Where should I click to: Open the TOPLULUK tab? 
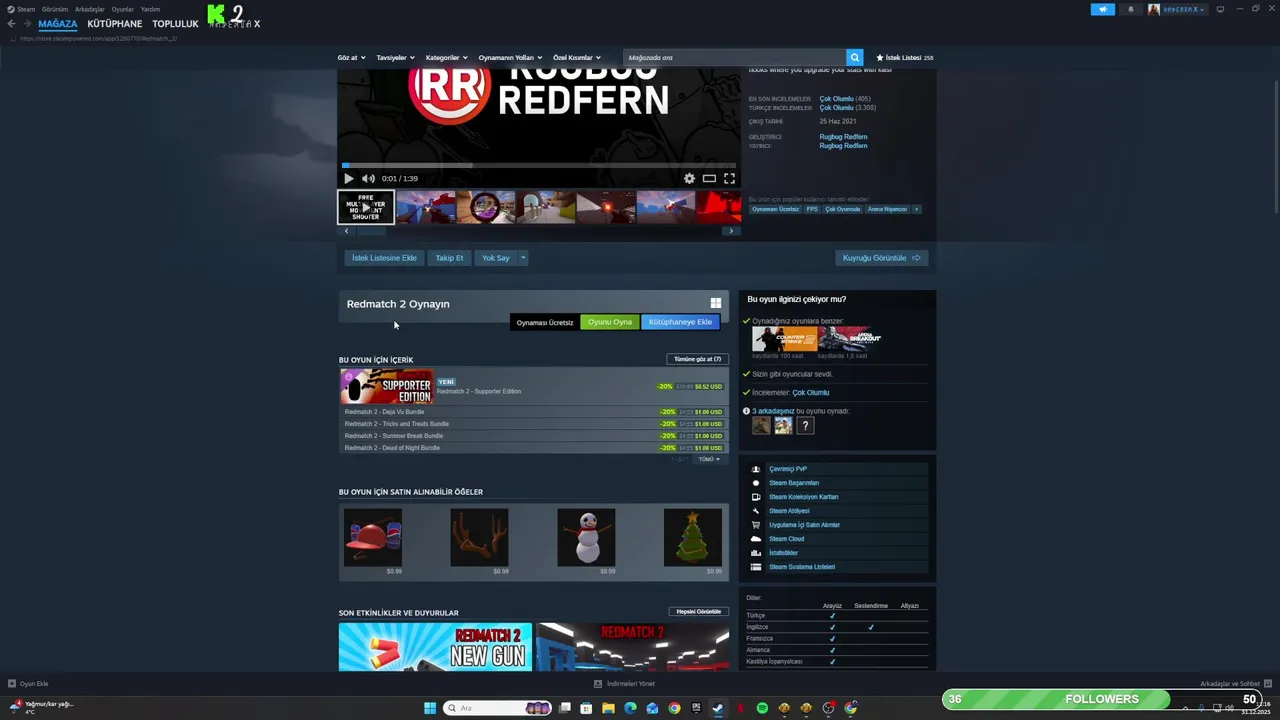coord(176,24)
